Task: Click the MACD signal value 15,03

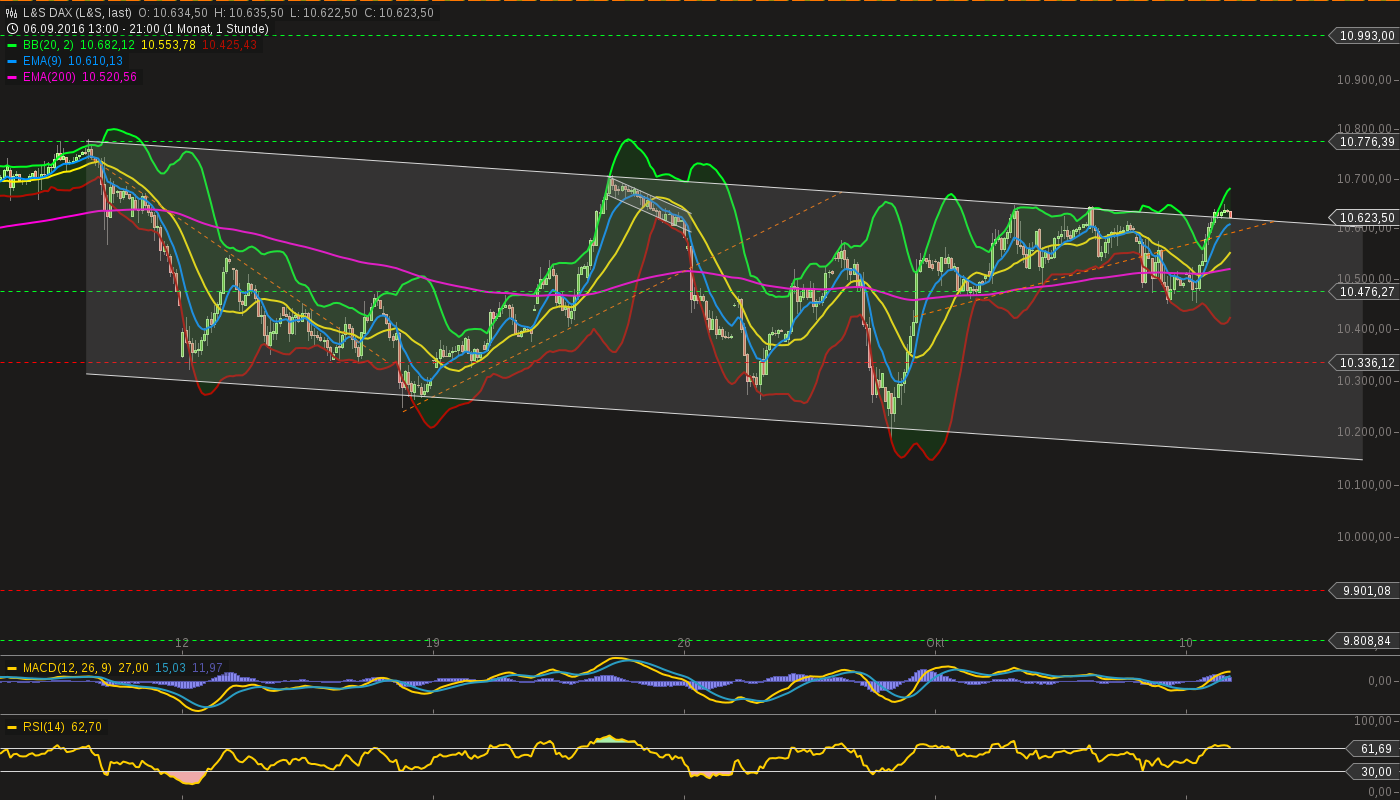Action: coord(170,668)
